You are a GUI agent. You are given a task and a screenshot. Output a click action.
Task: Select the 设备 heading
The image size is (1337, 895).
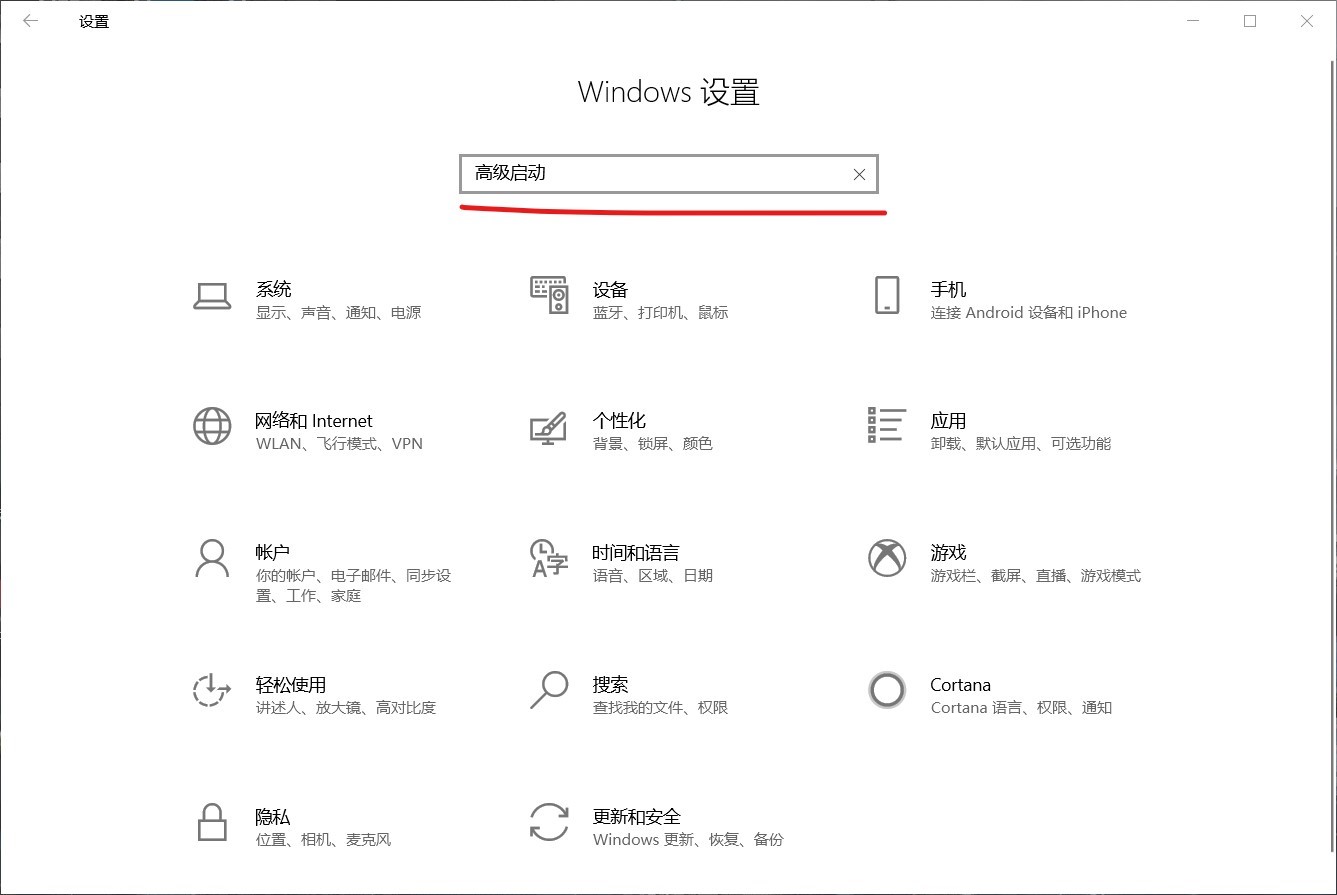tap(611, 289)
